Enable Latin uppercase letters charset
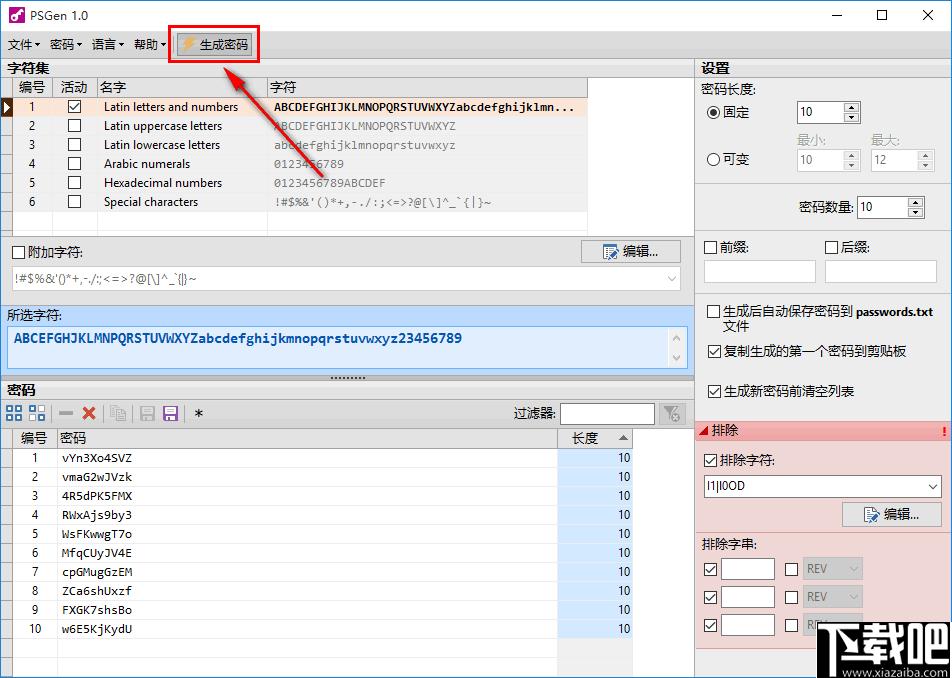The height and width of the screenshot is (678, 952). pyautogui.click(x=75, y=126)
